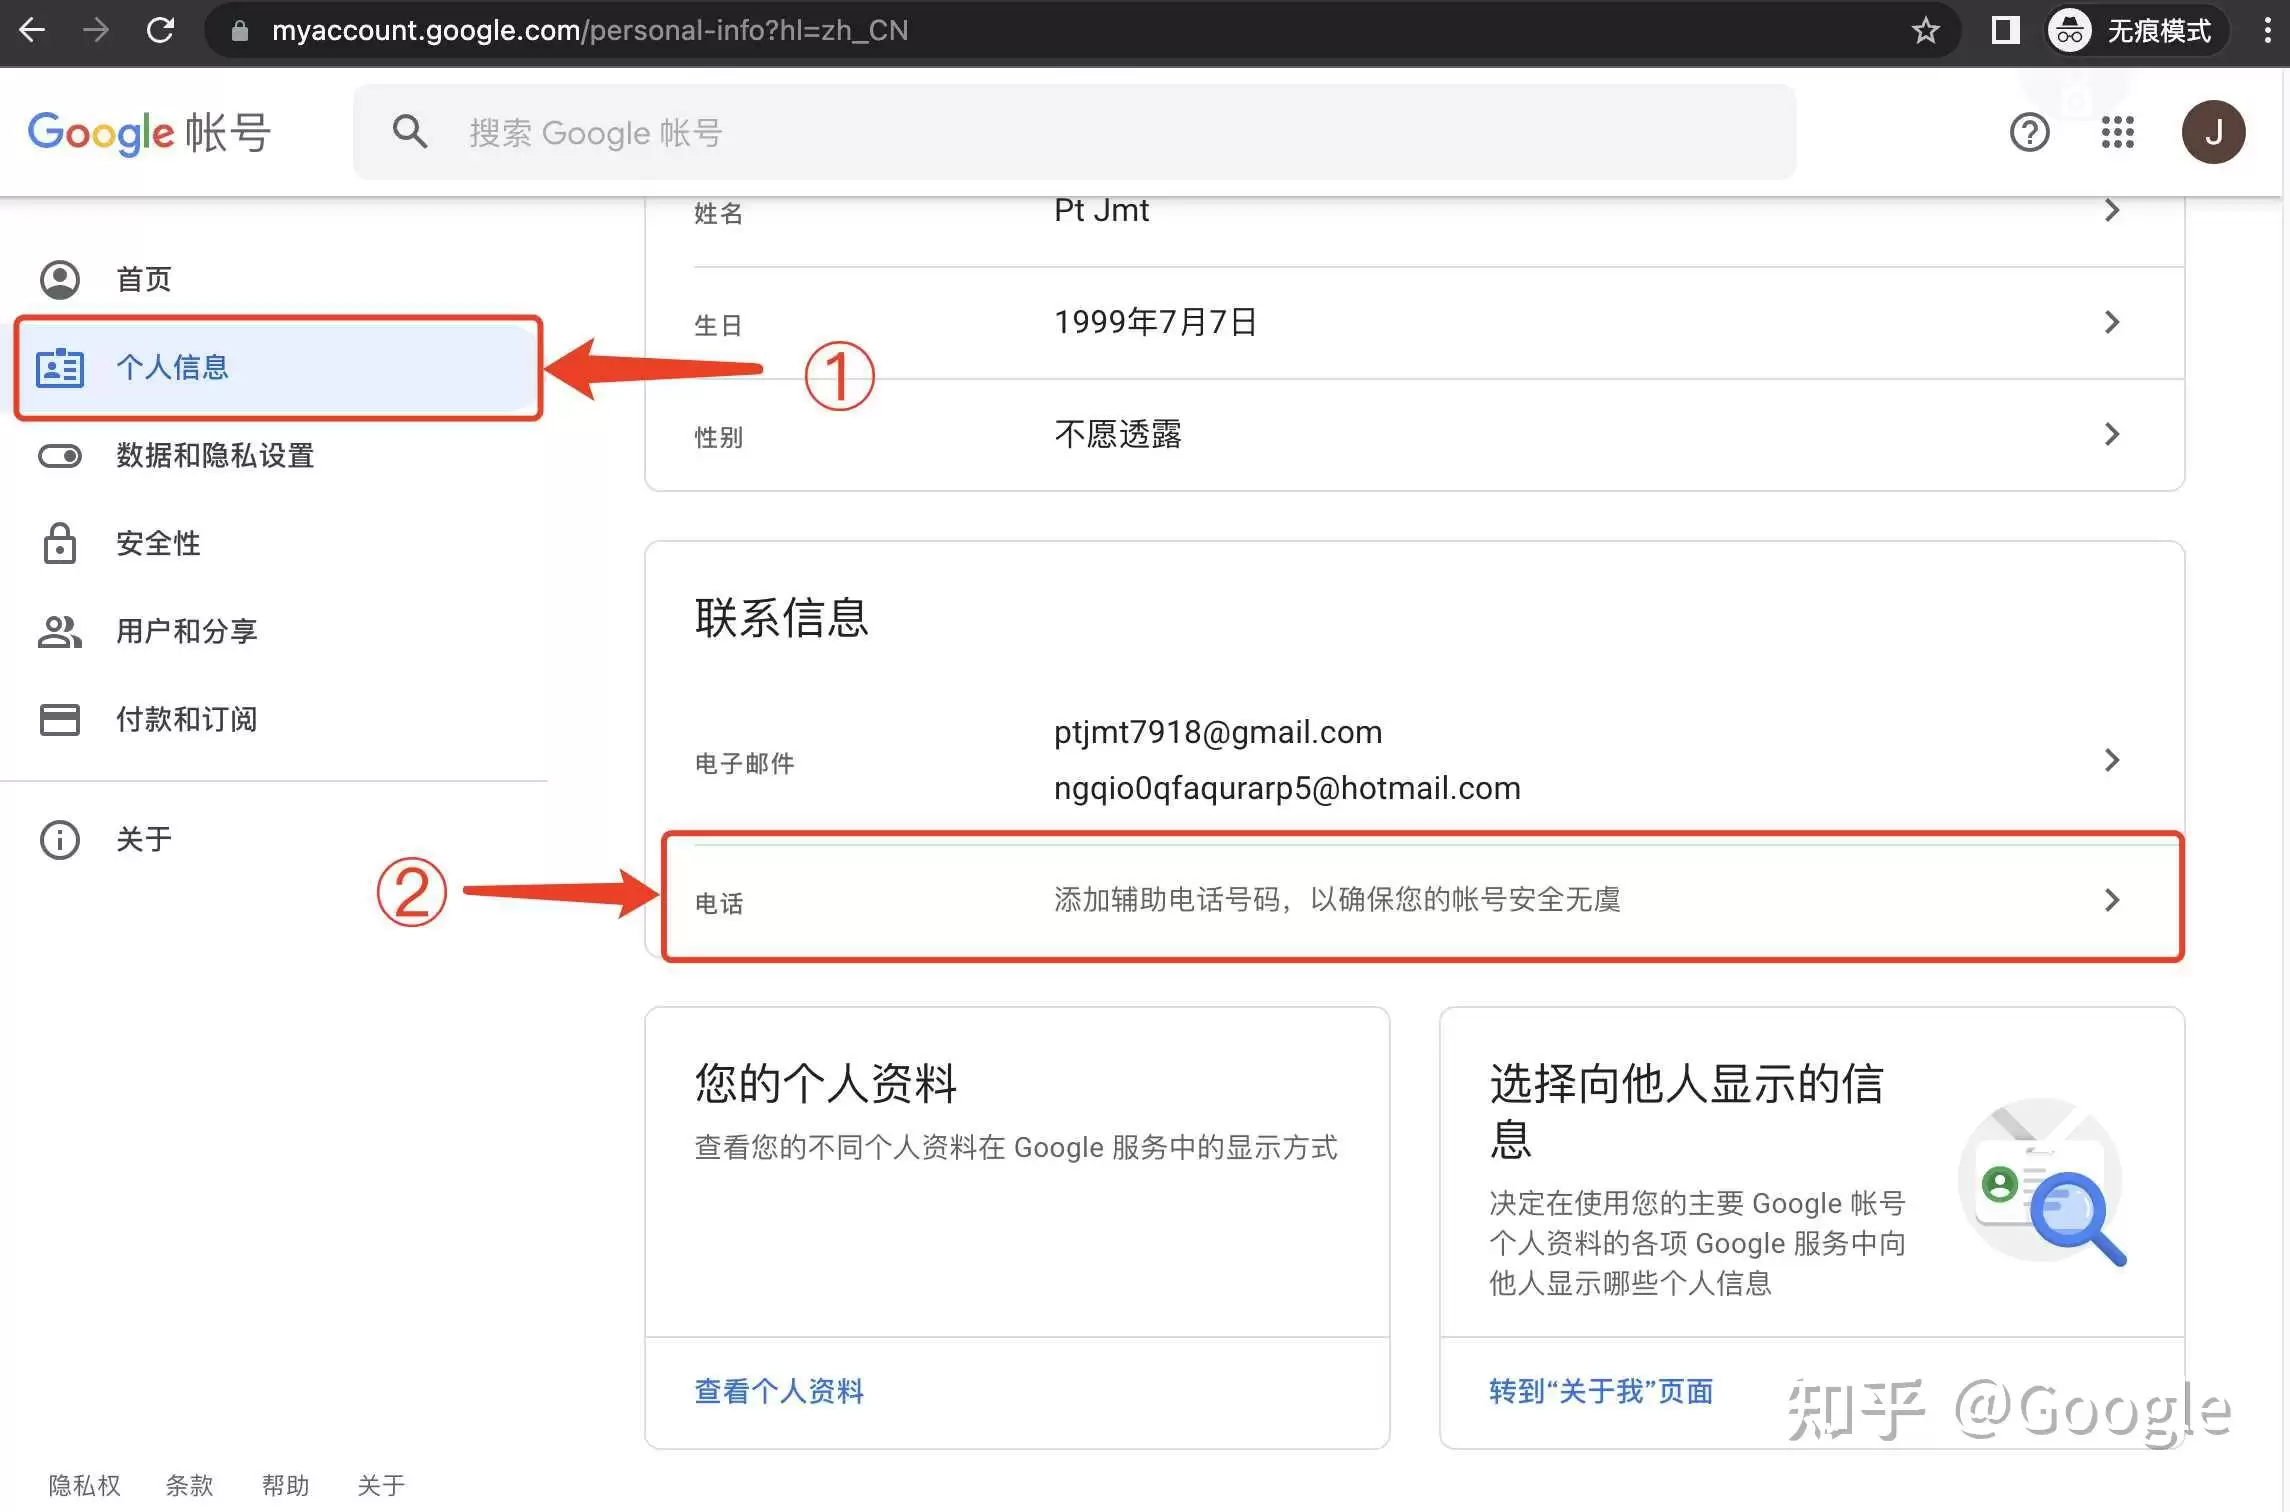Open 付款和订阅 payment icon

58,719
